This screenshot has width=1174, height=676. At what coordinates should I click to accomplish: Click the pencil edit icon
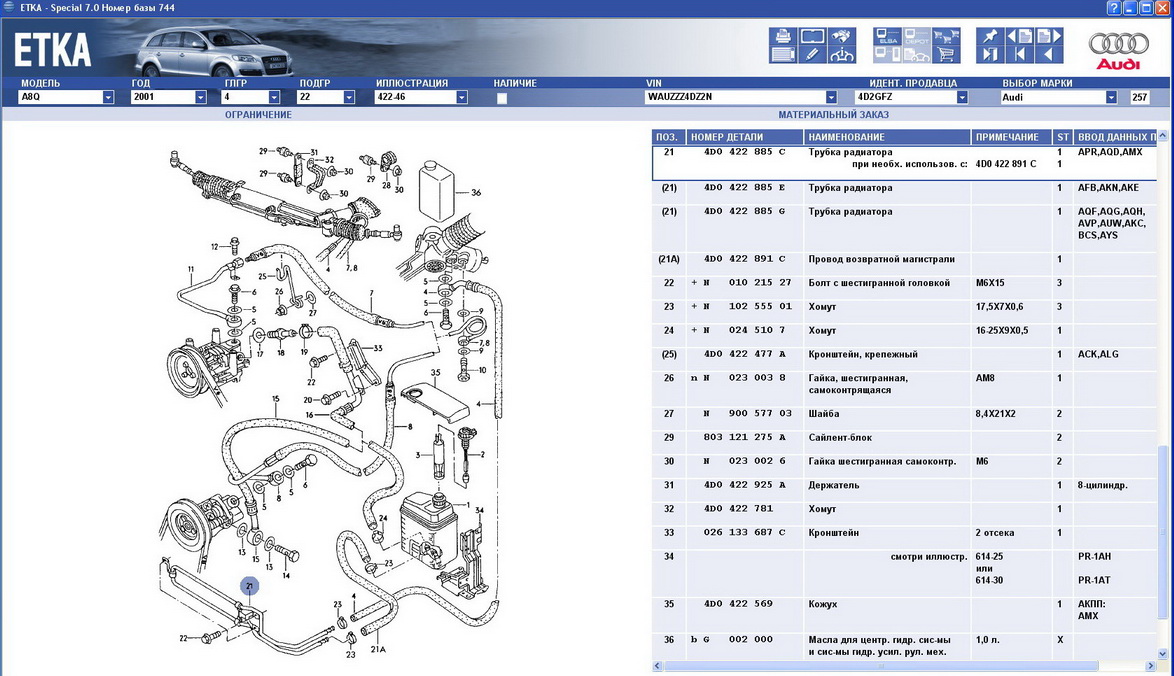tap(812, 55)
